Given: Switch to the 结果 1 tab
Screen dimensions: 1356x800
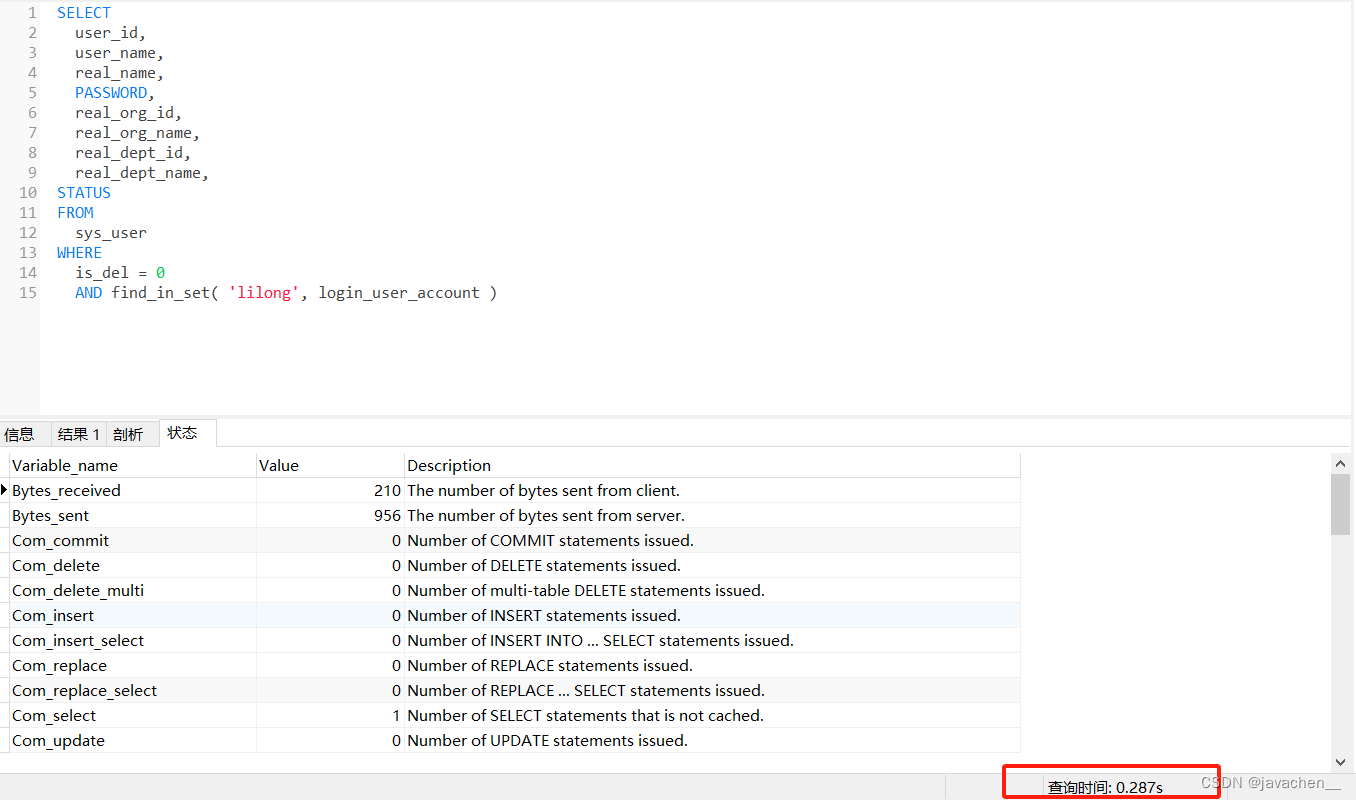Looking at the screenshot, I should pos(77,433).
